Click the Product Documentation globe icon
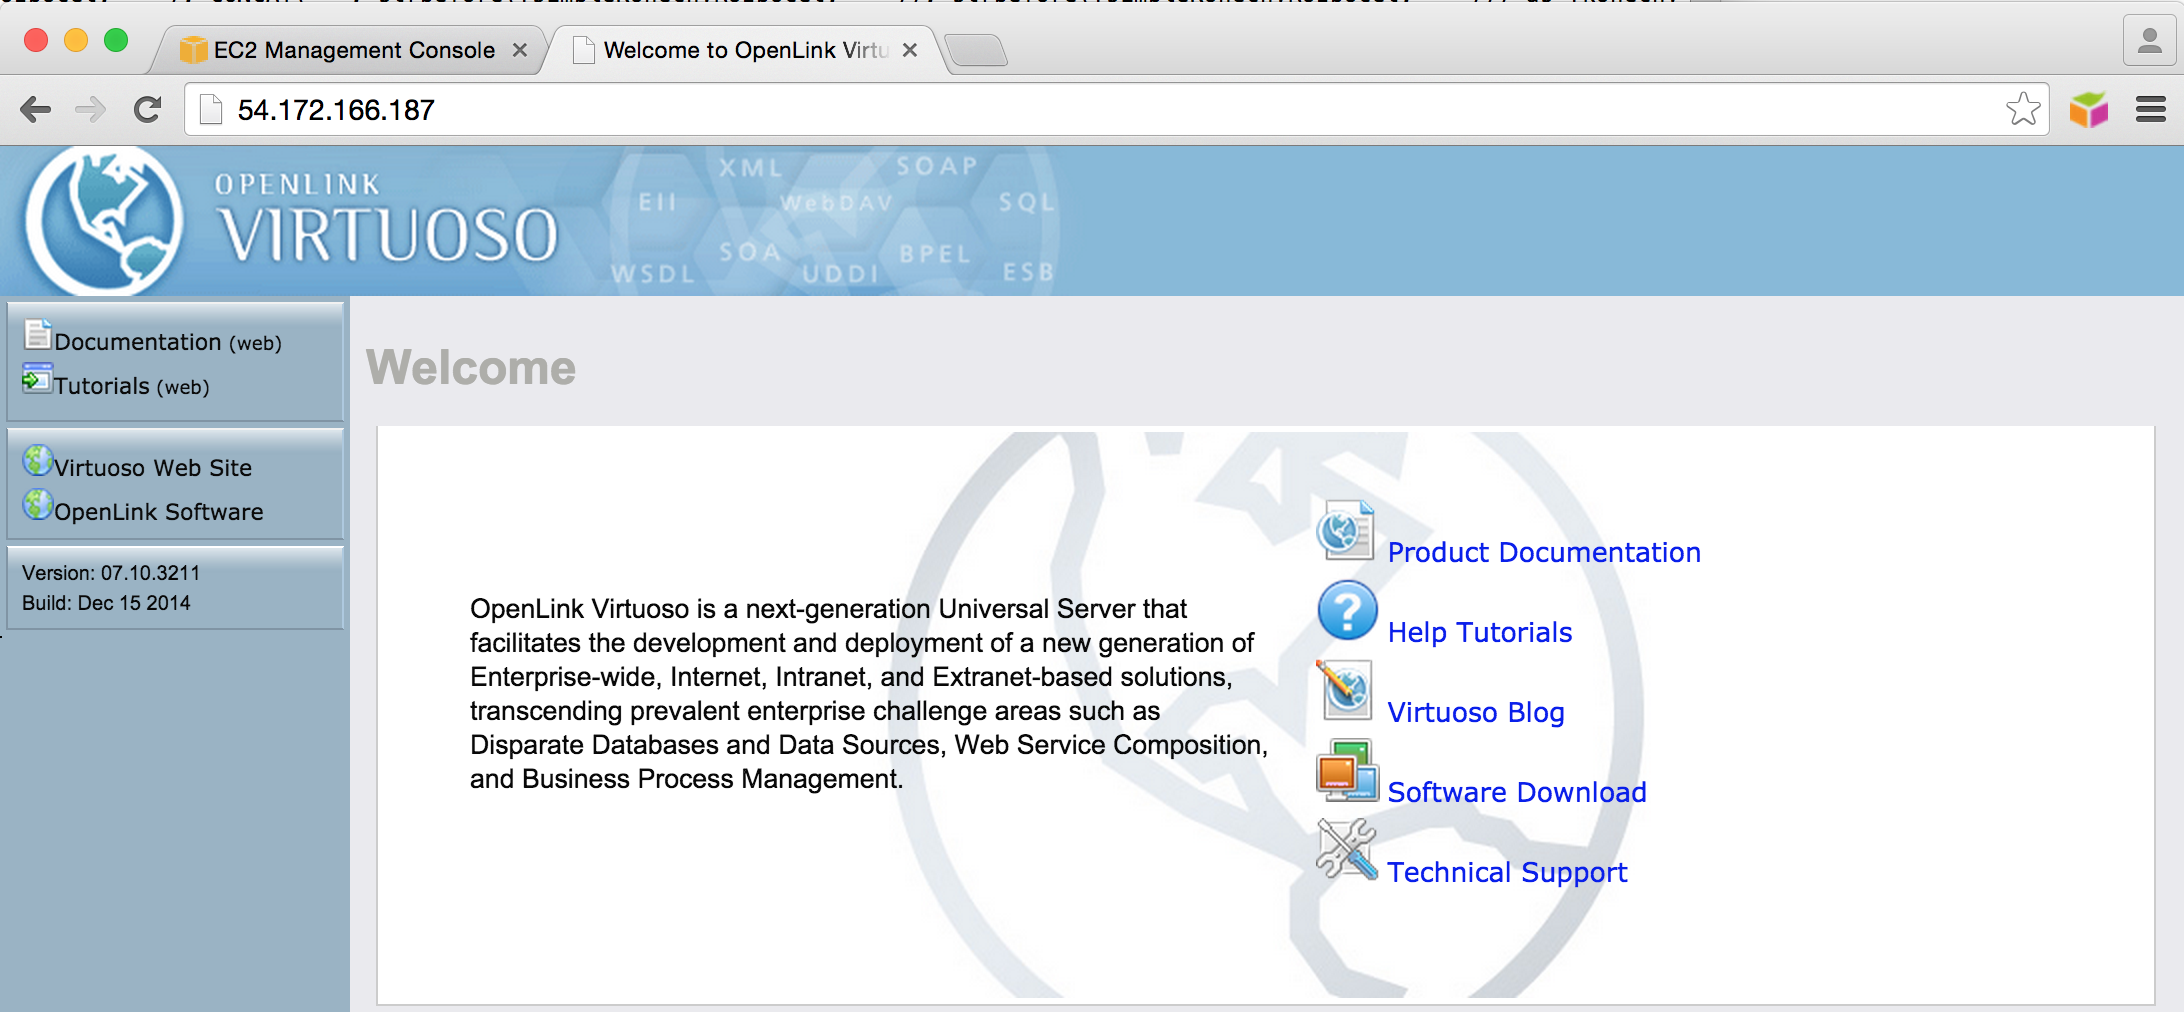 (x=1345, y=531)
